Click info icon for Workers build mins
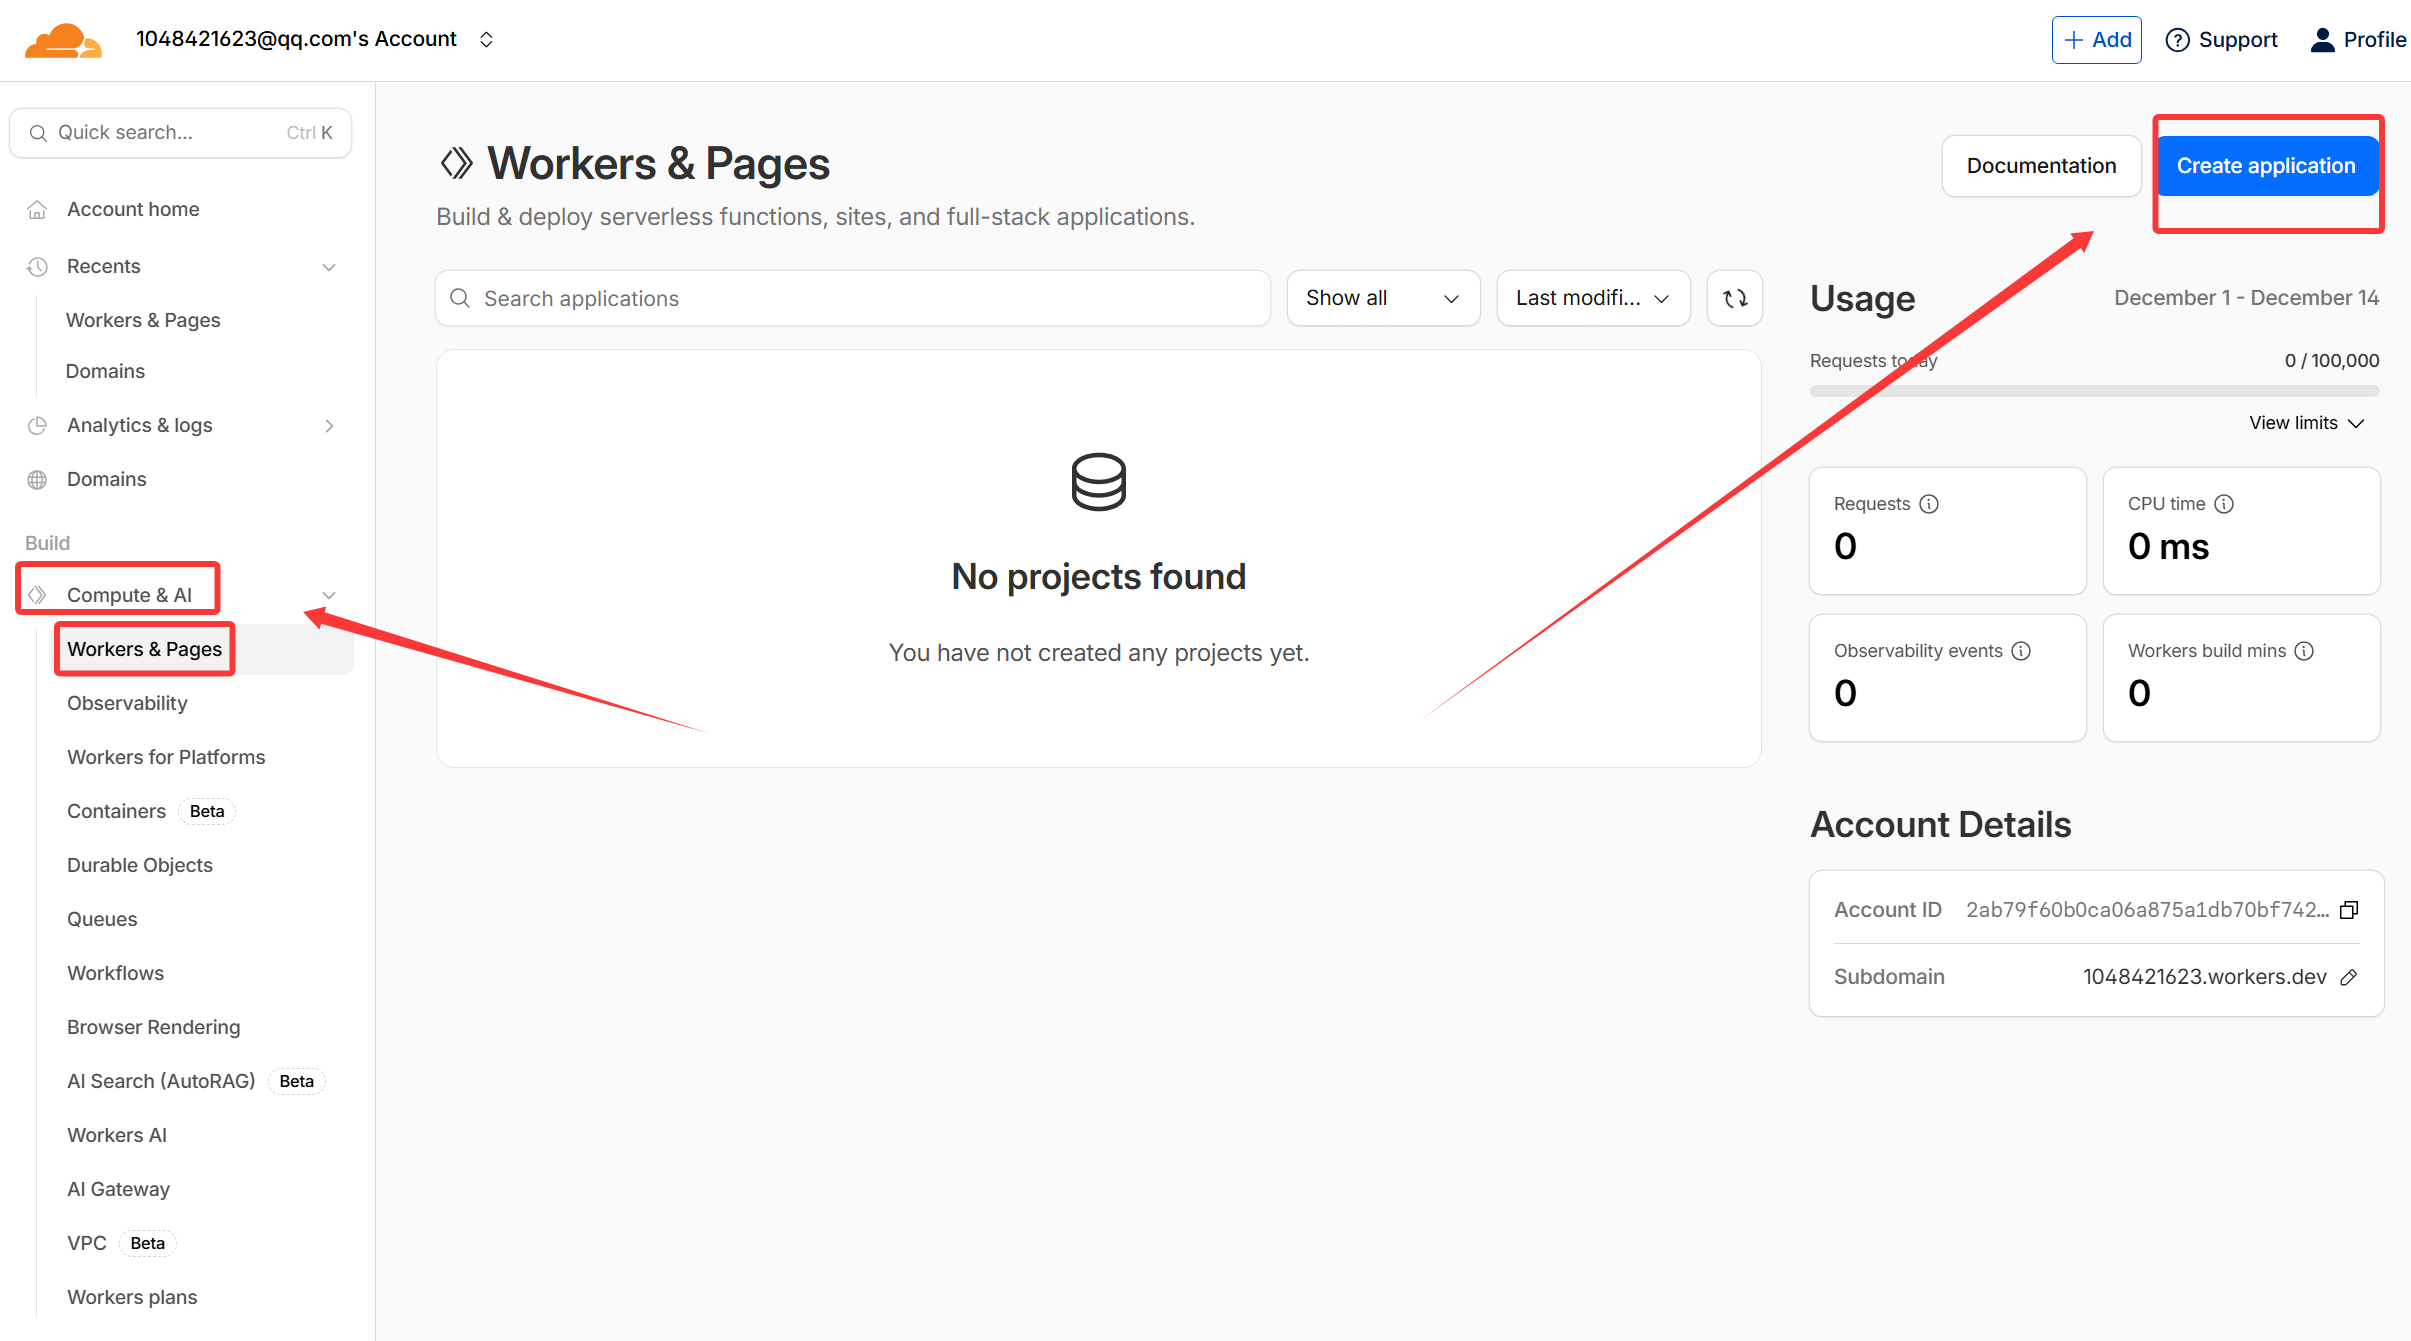This screenshot has width=2411, height=1341. click(2304, 651)
